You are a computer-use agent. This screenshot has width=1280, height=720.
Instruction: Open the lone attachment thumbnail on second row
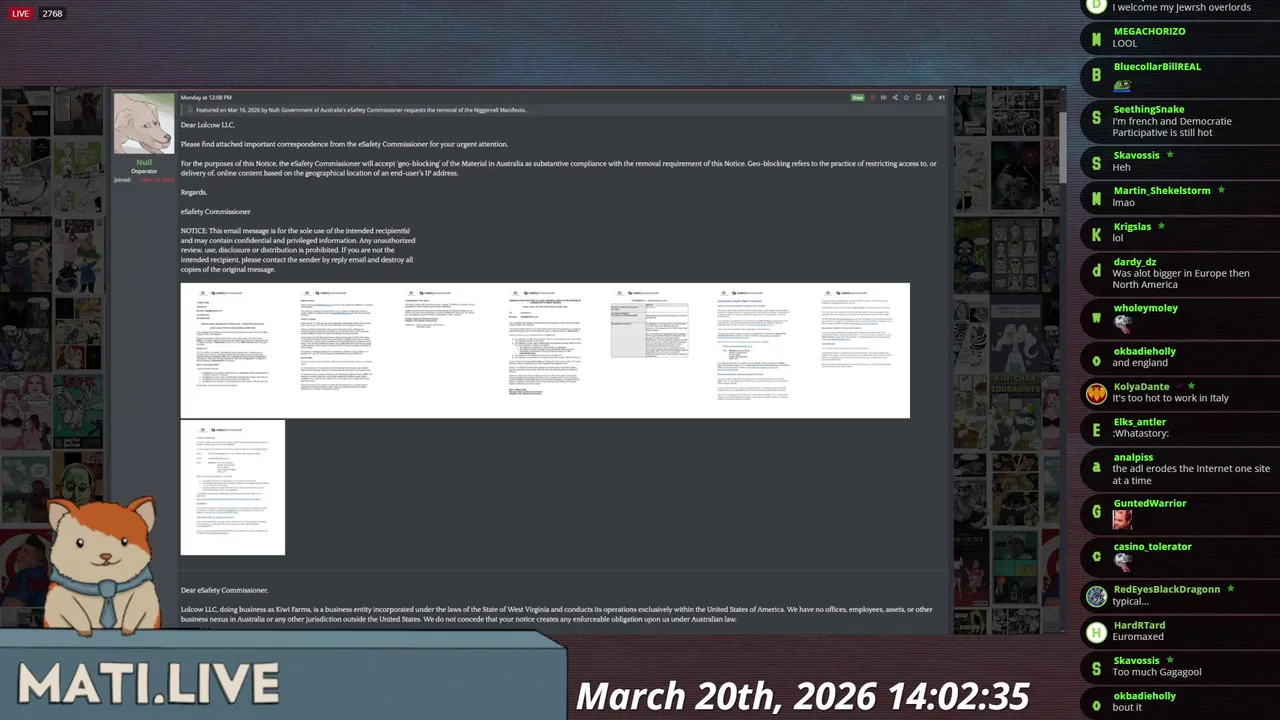[x=233, y=488]
